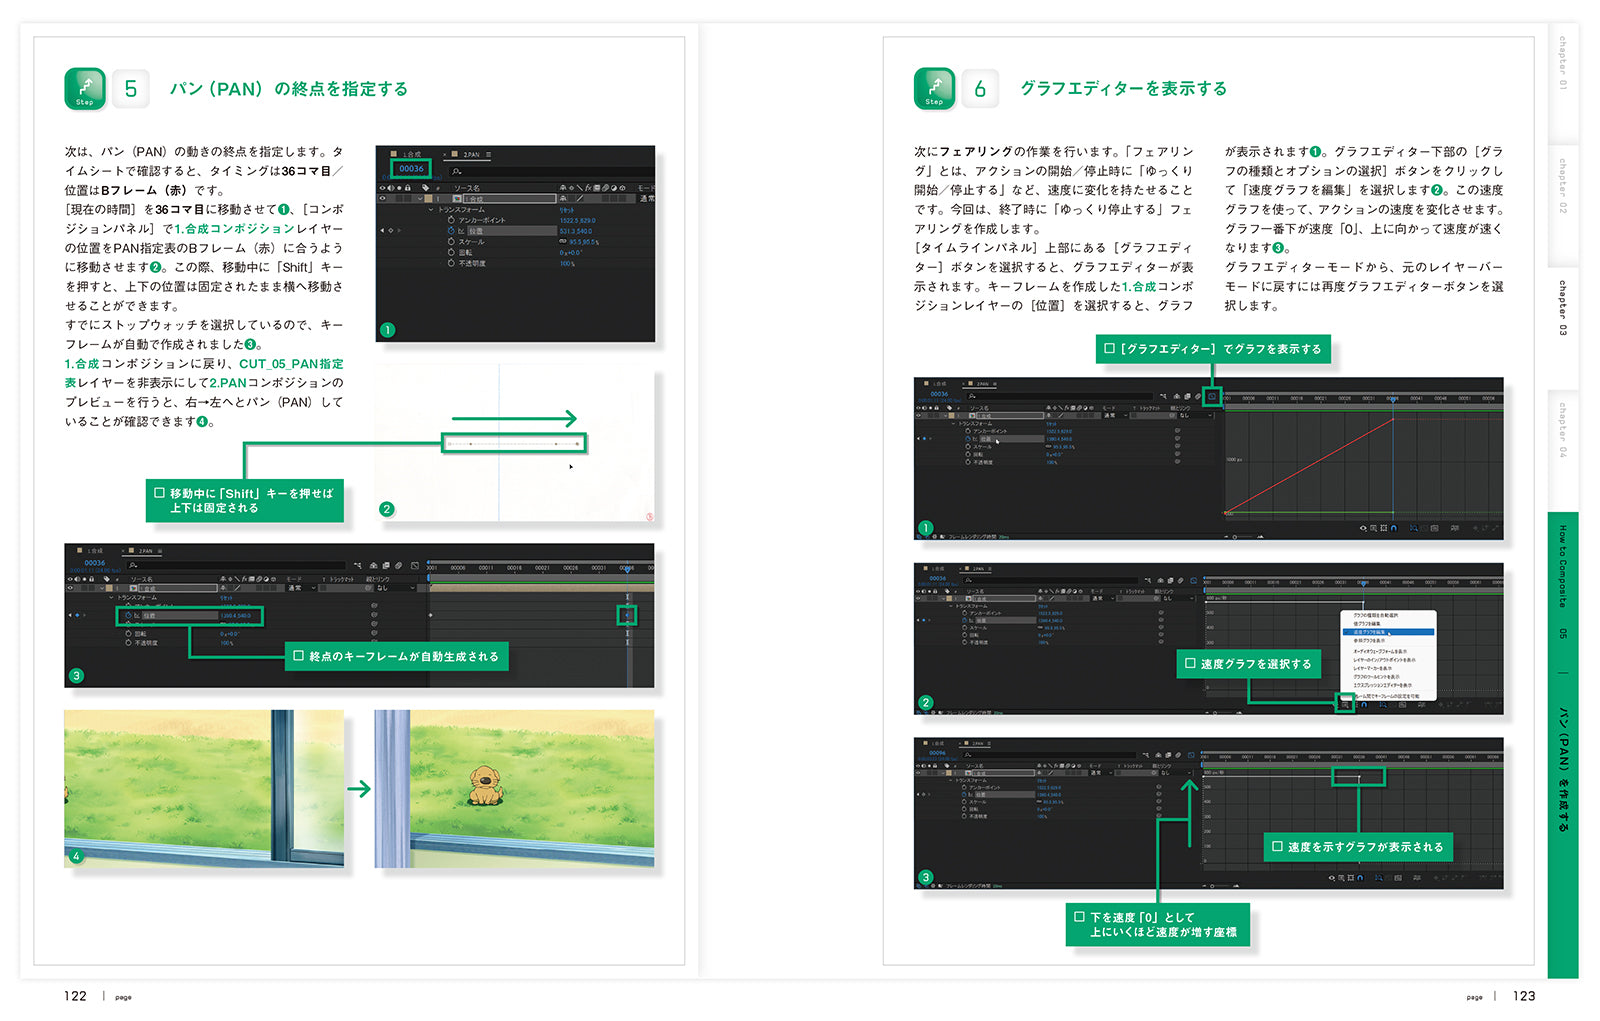The height and width of the screenshot is (1021, 1600).
Task: Click the anchor point stopwatch in first panel
Action: pos(451,220)
